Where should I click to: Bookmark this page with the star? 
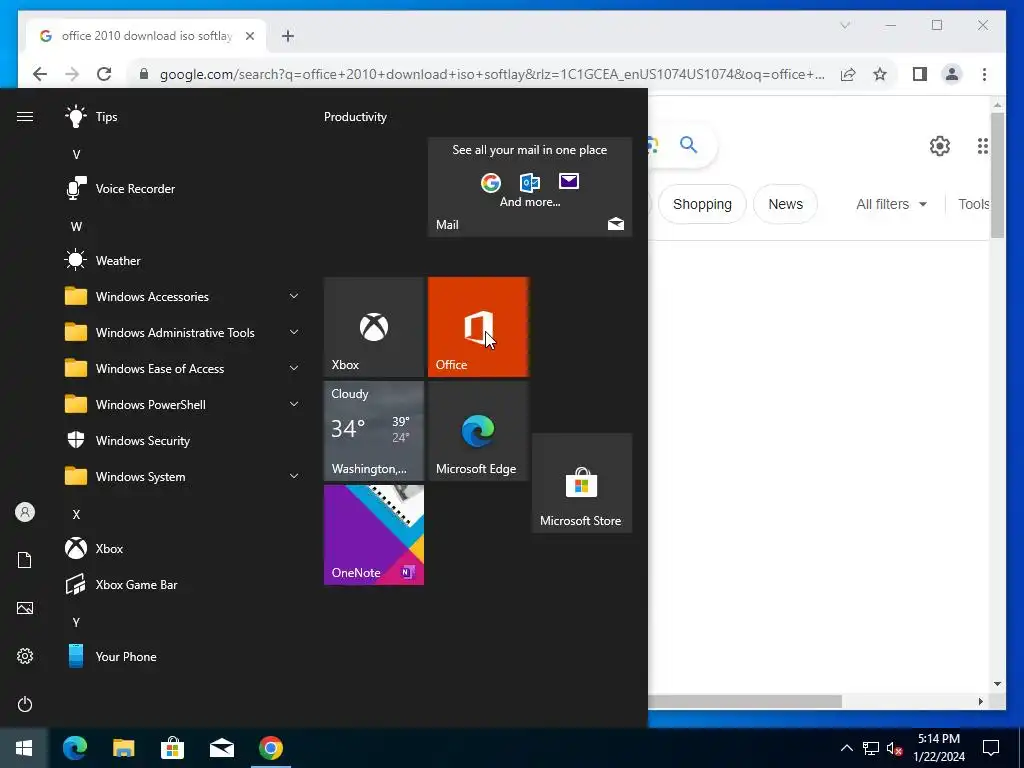click(880, 74)
